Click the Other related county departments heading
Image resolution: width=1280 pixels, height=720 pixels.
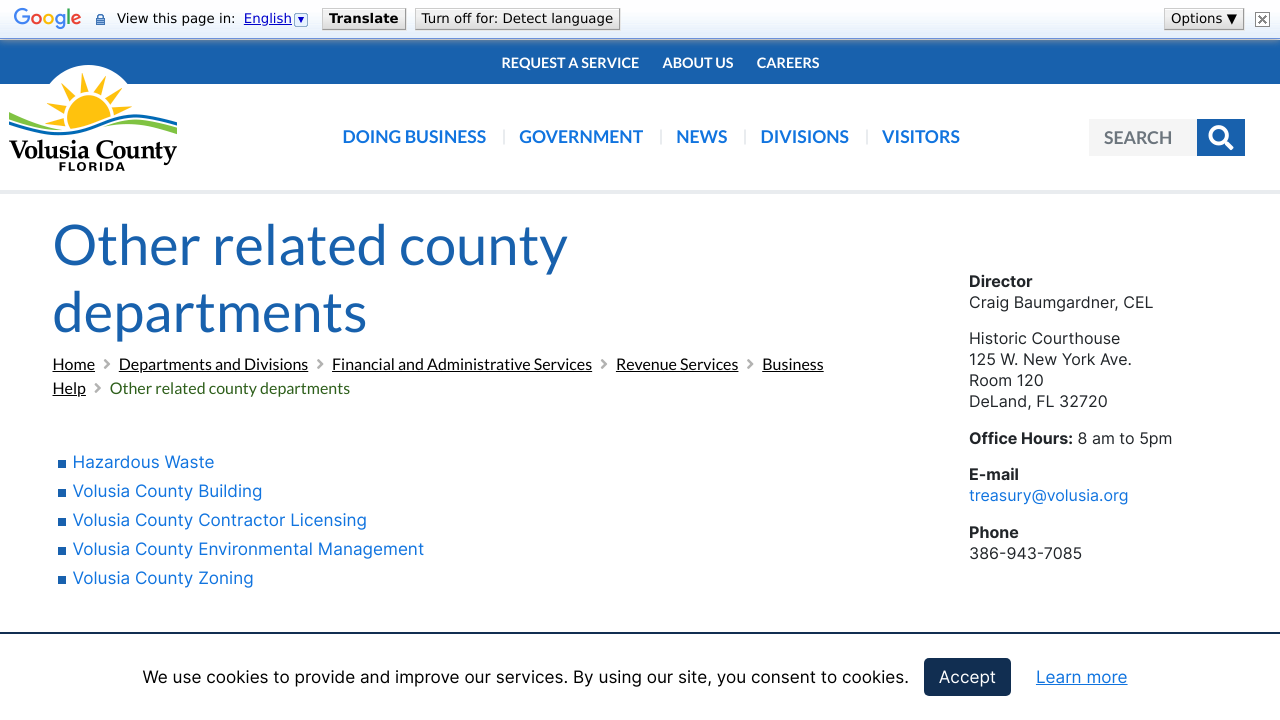click(x=310, y=278)
